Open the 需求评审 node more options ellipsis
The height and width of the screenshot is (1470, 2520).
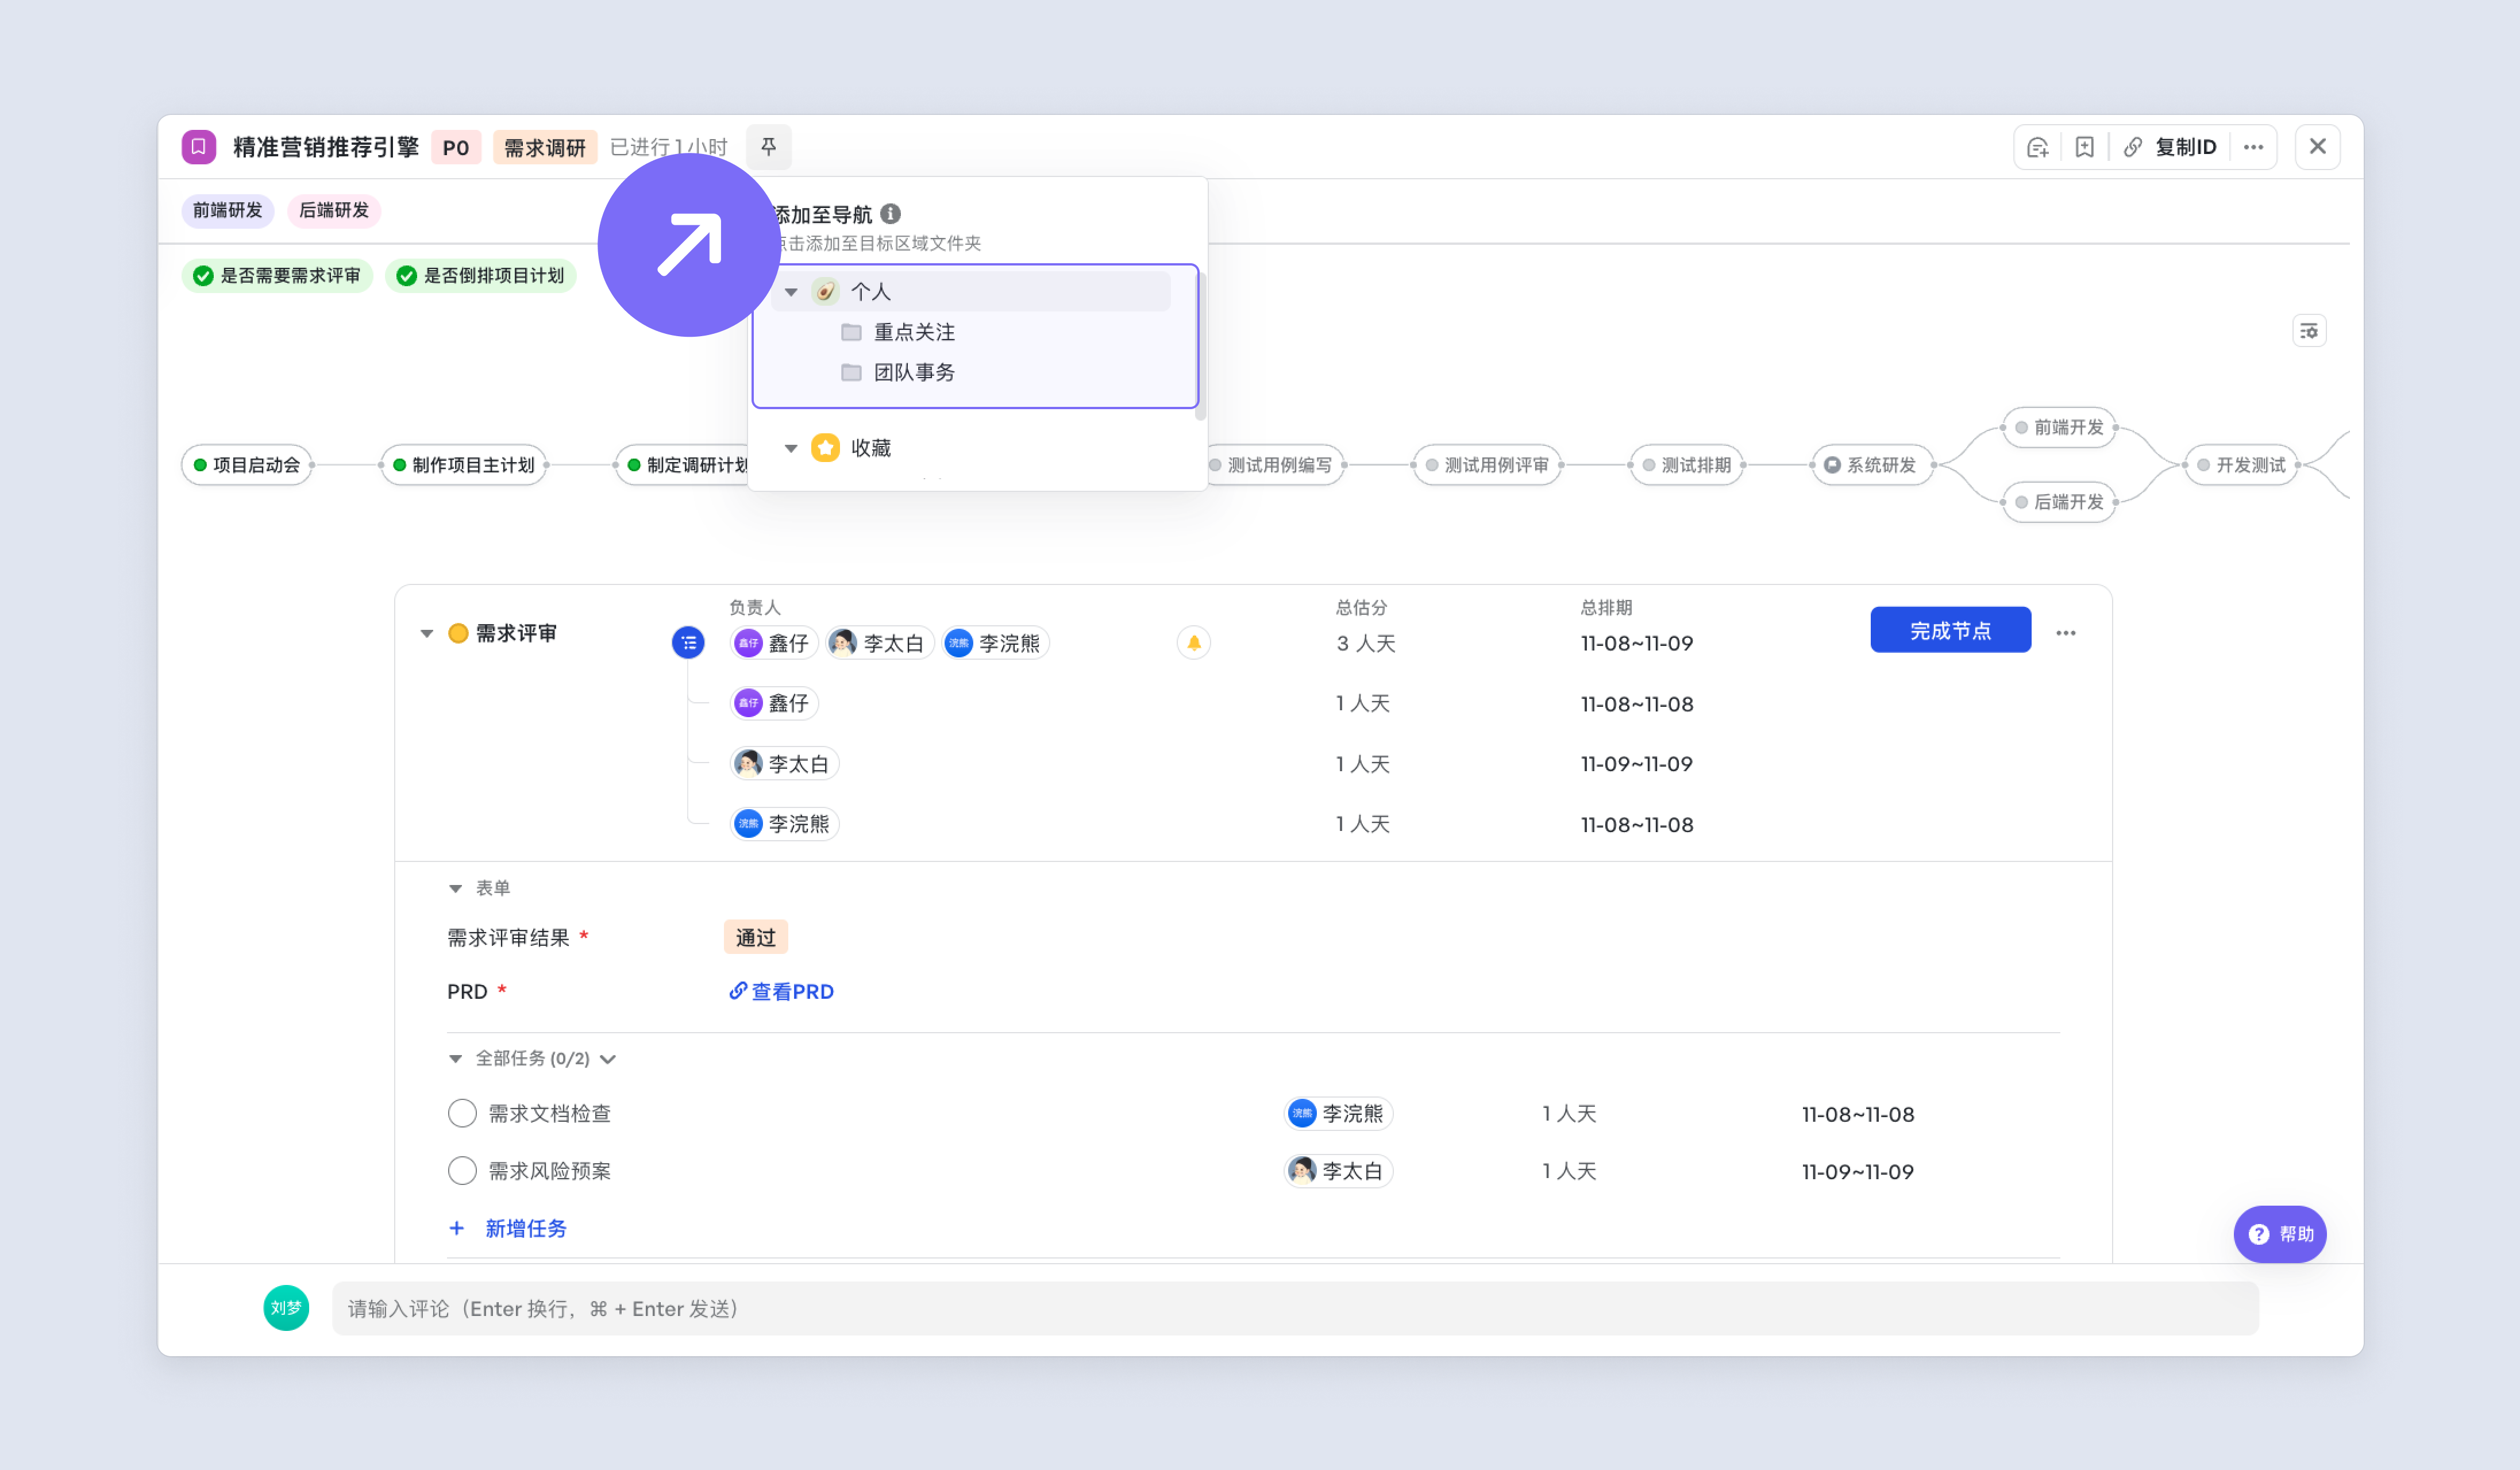(2066, 633)
